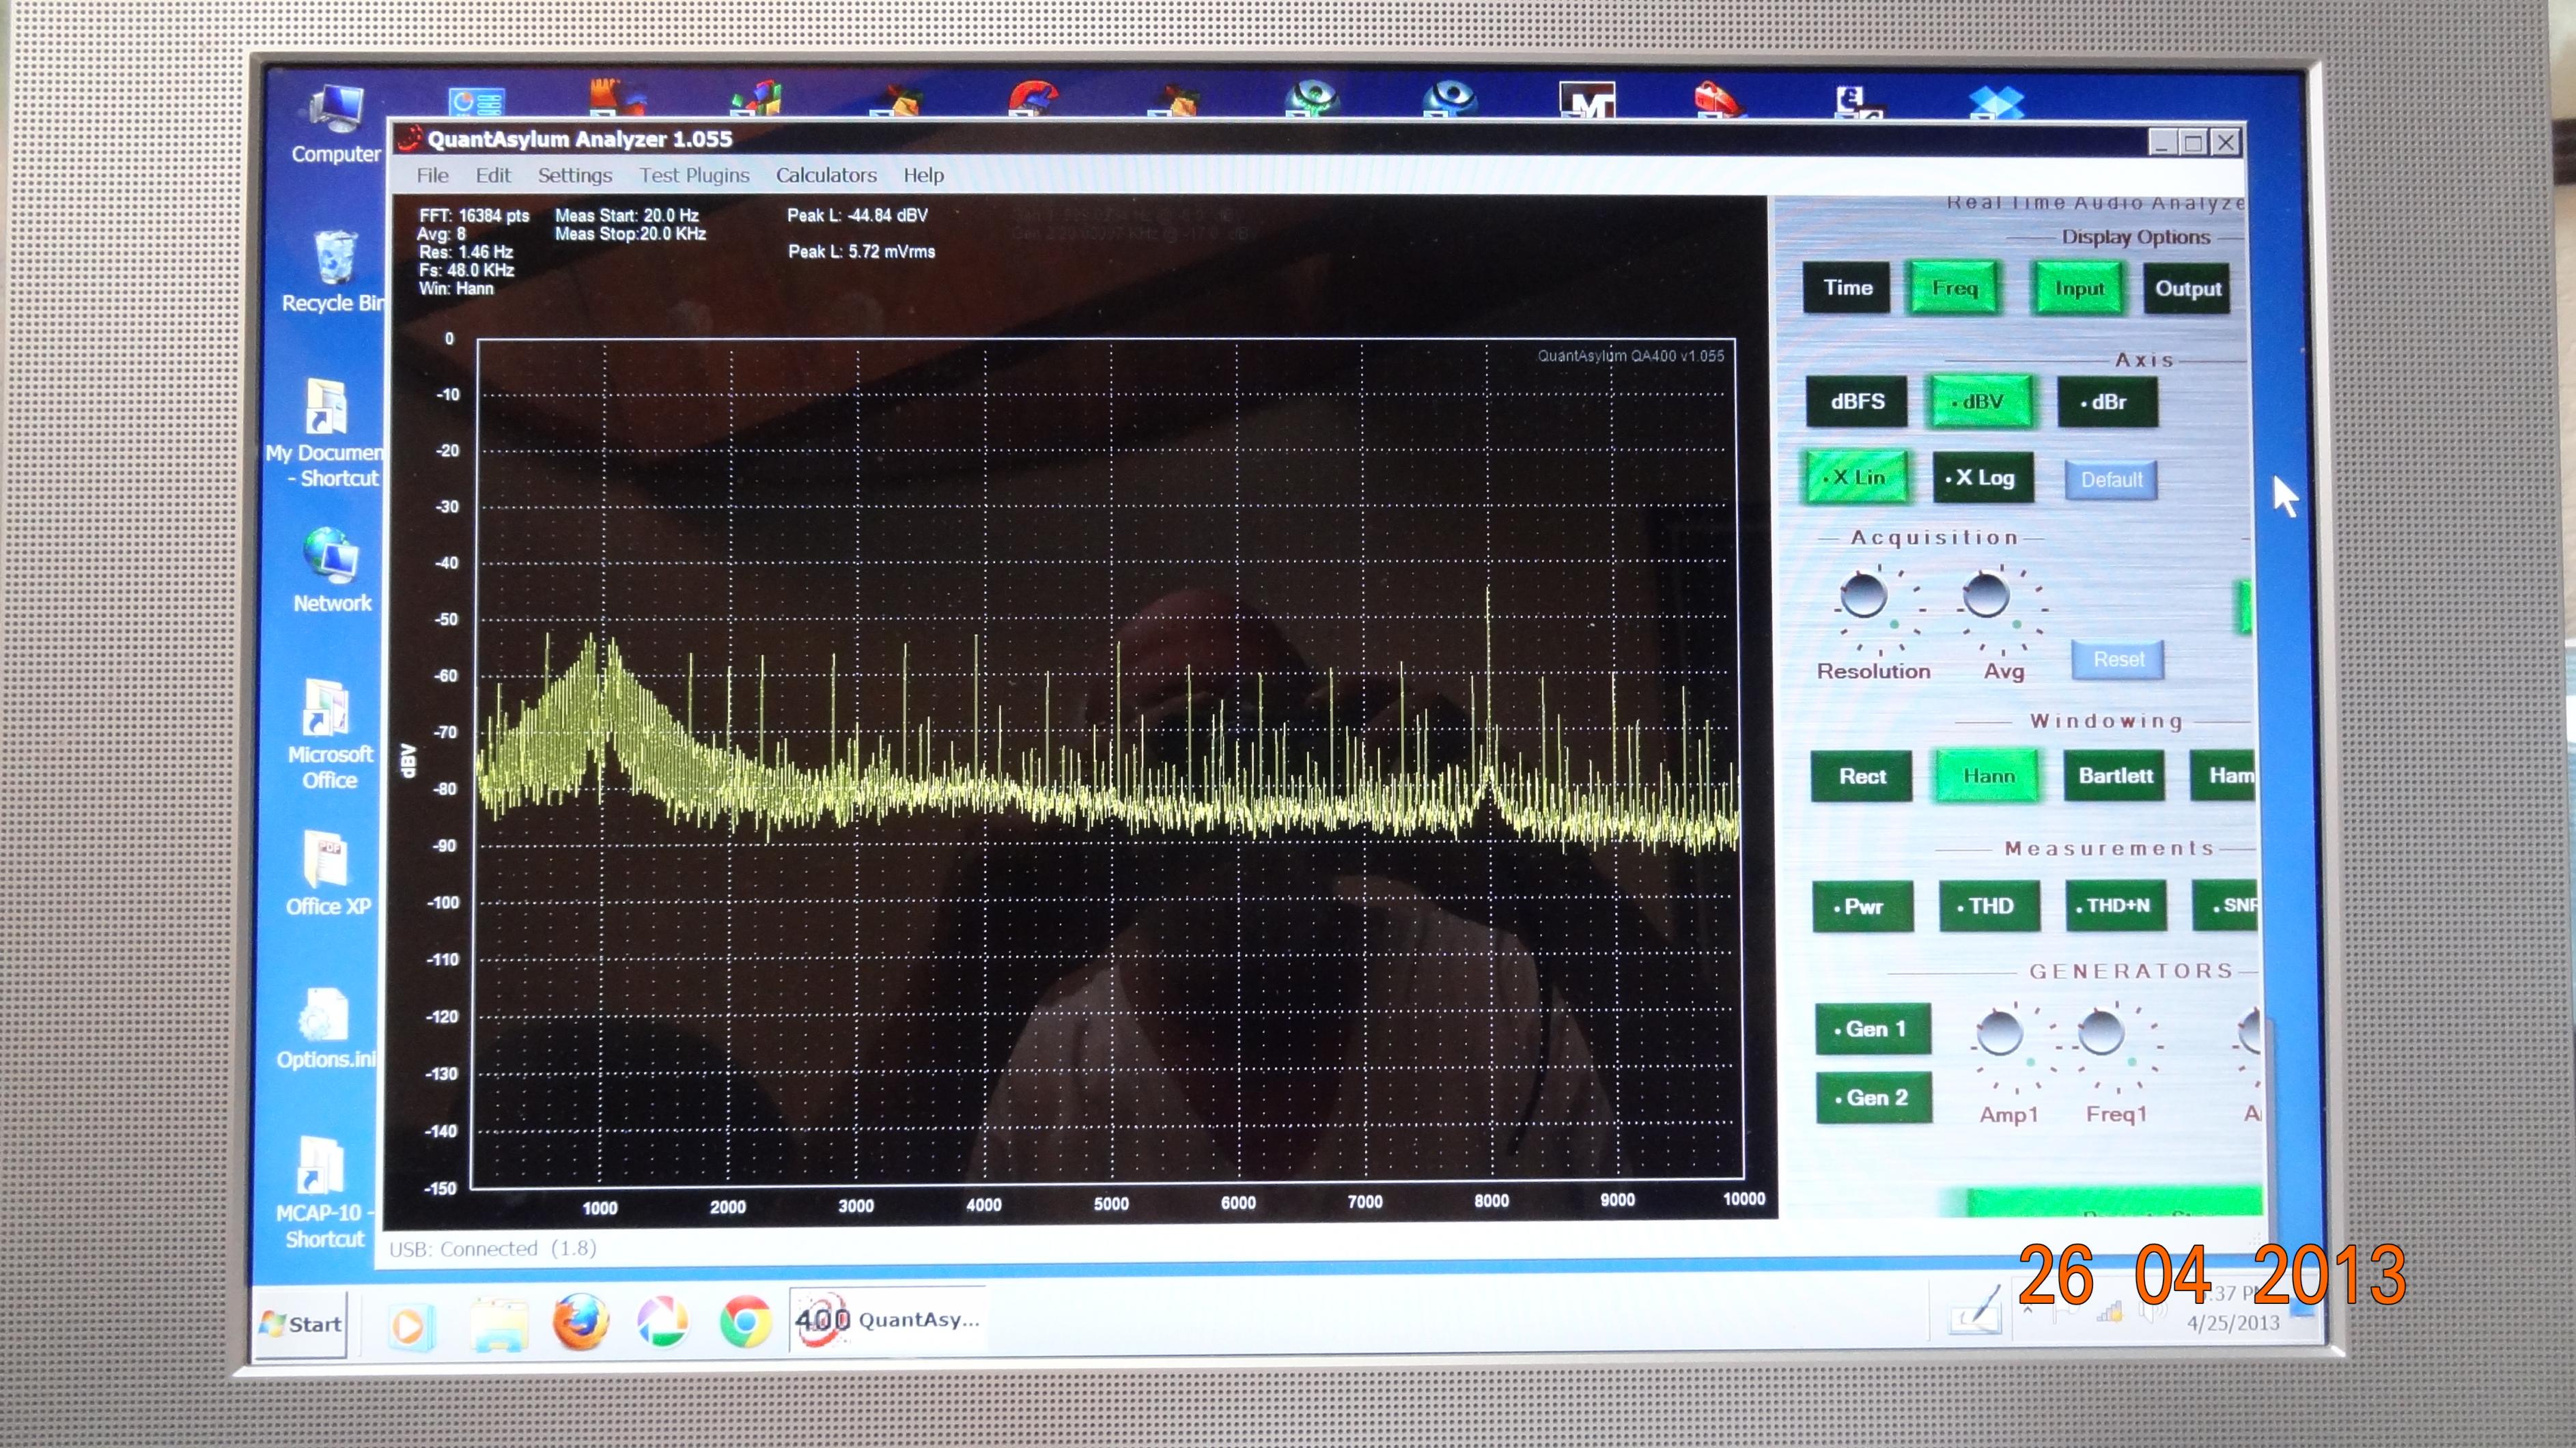Viewport: 2576px width, 1448px height.
Task: Click the Network desktop icon
Action: [x=331, y=569]
